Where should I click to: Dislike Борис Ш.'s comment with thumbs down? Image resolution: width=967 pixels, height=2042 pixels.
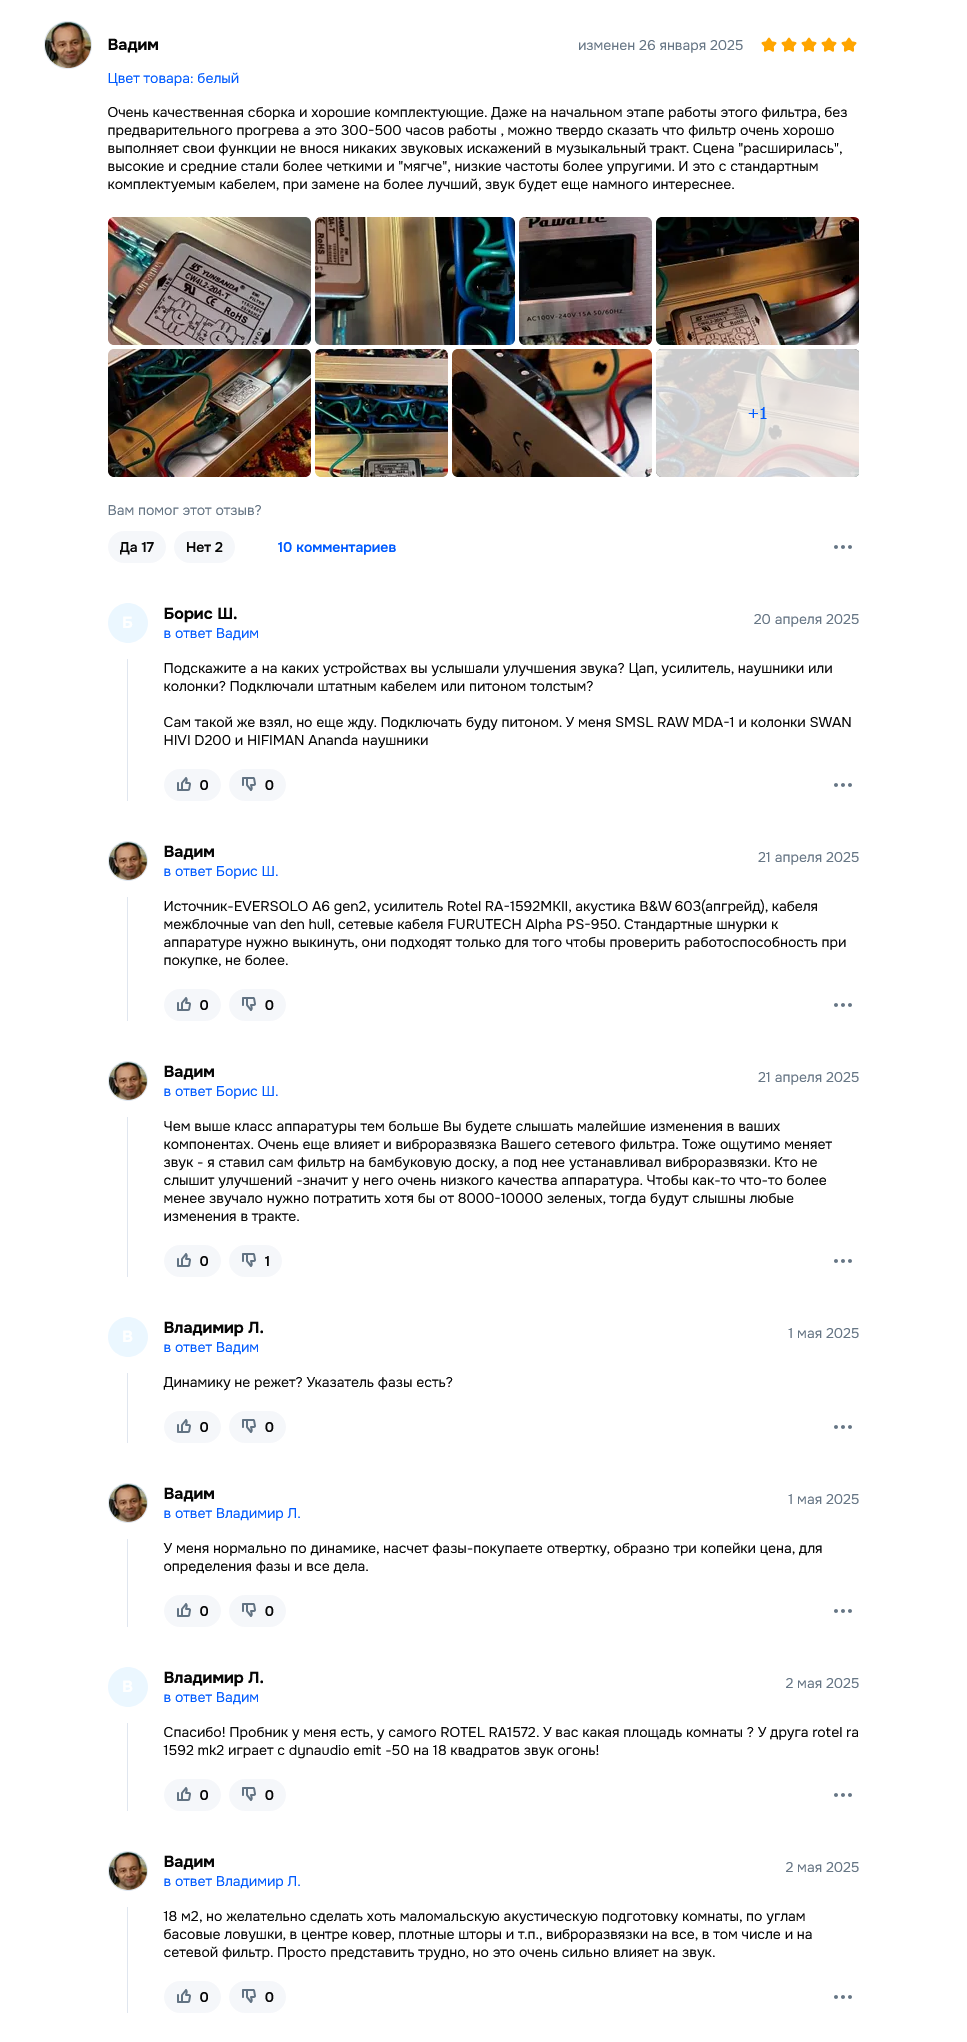pos(257,785)
